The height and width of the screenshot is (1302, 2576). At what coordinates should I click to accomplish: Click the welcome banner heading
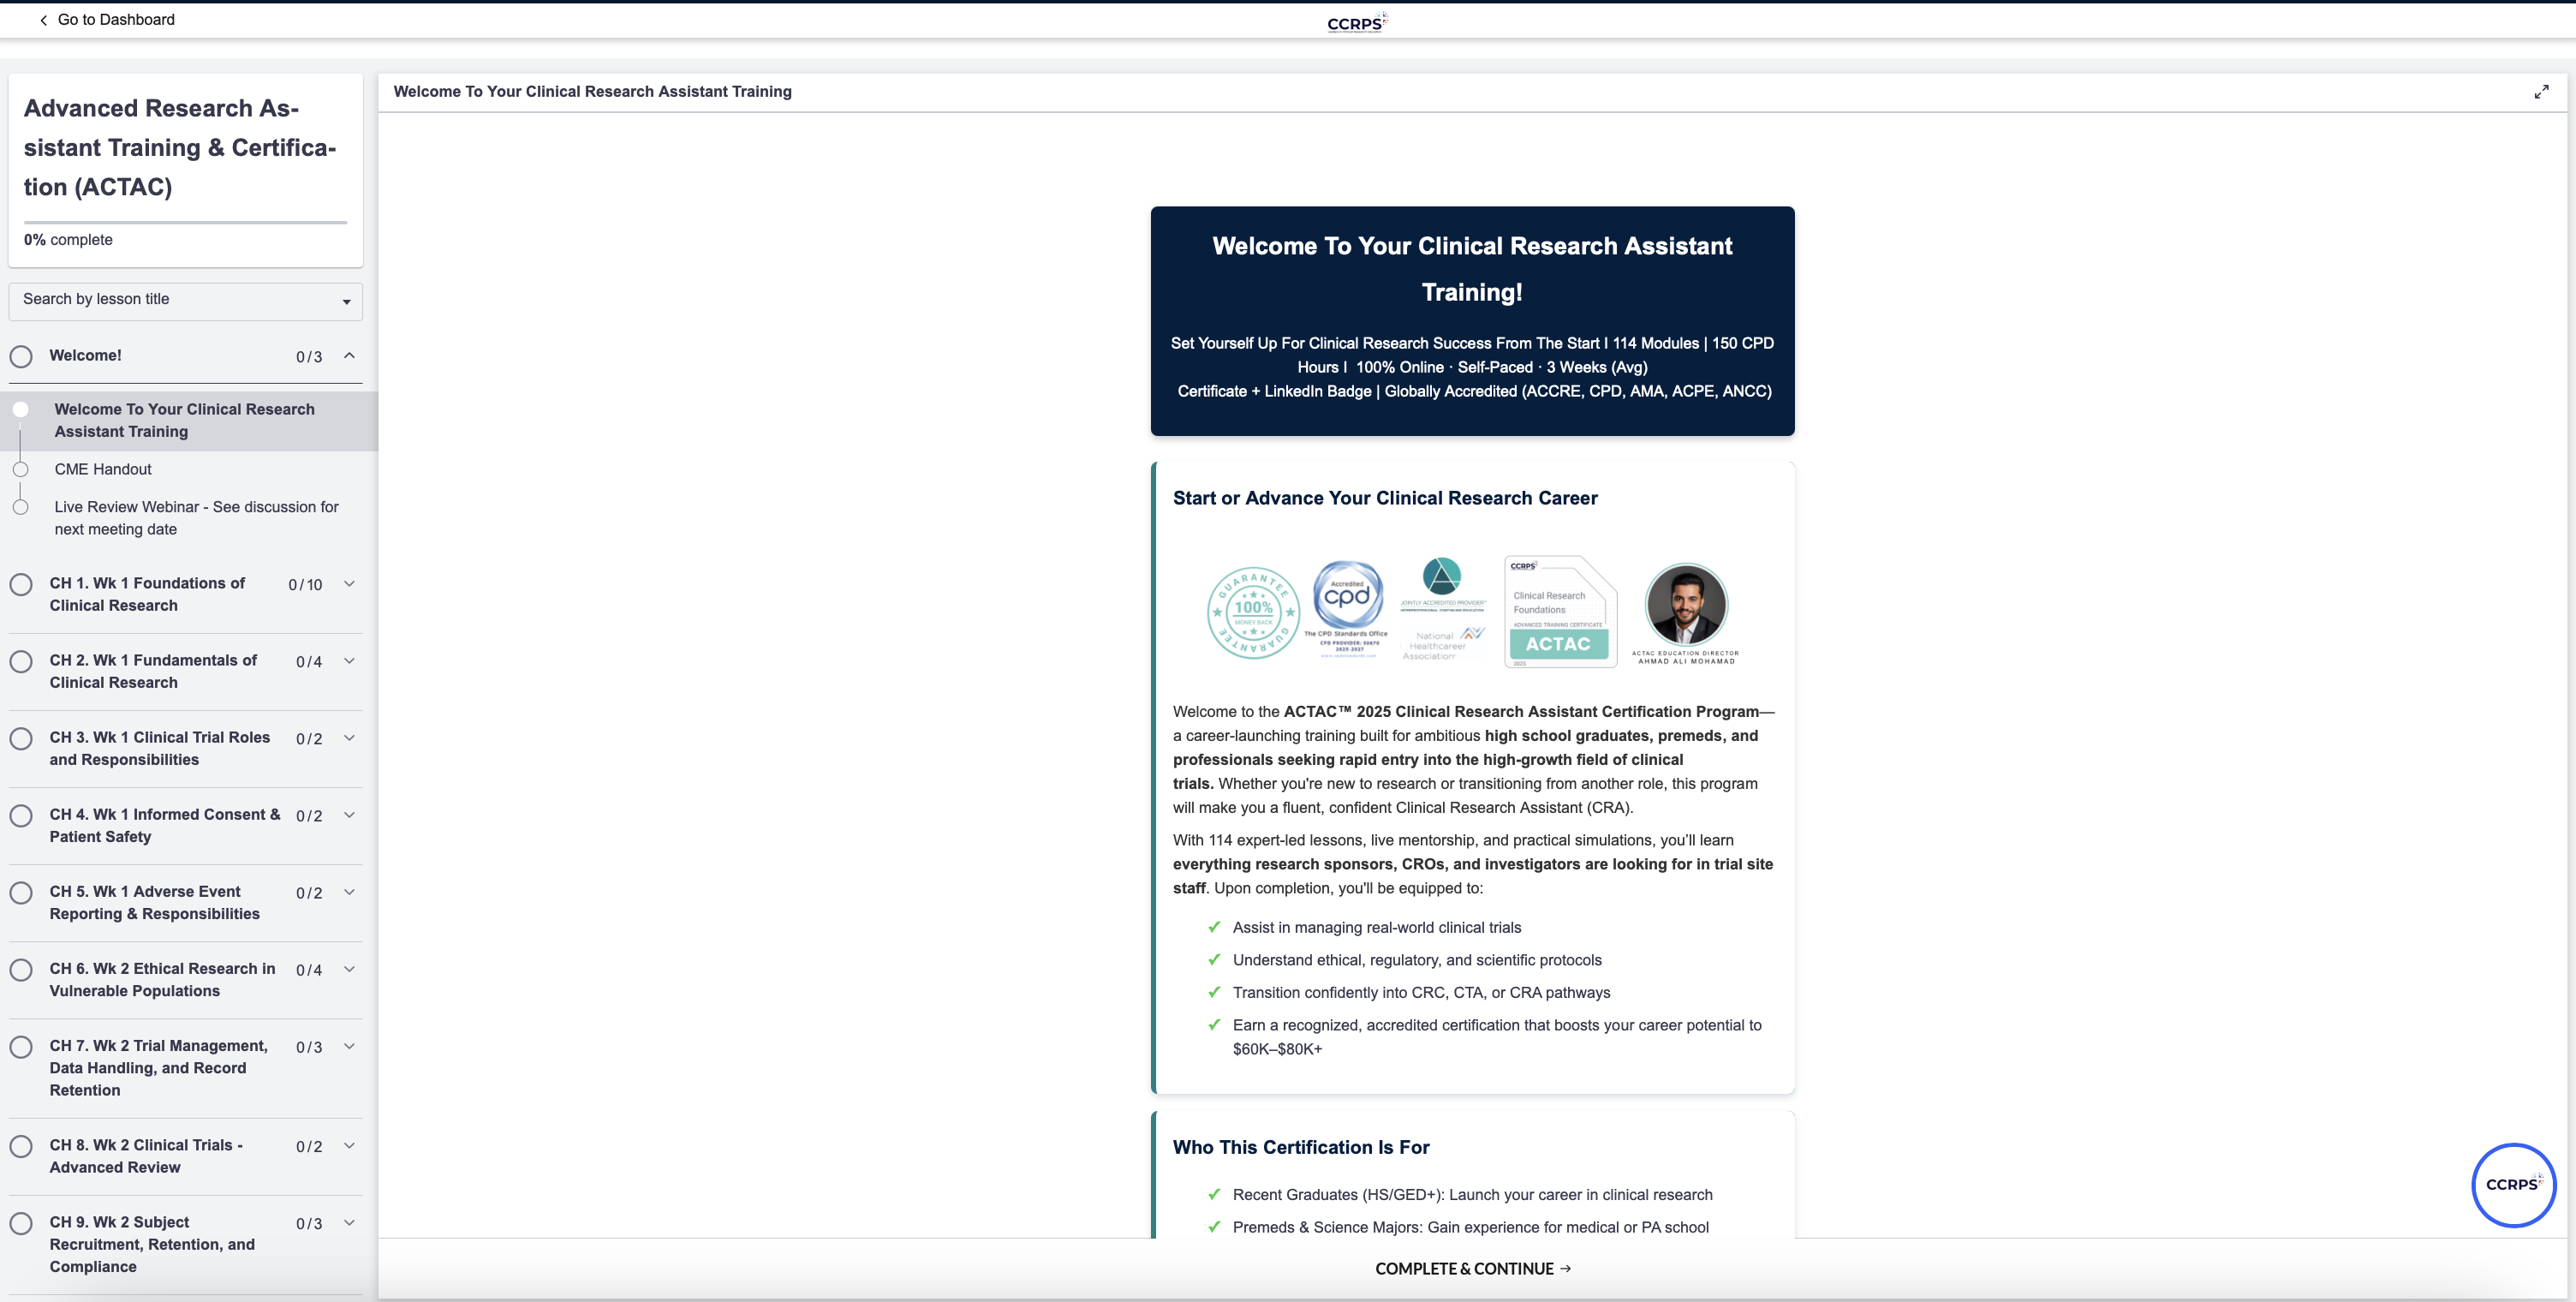pos(1472,269)
